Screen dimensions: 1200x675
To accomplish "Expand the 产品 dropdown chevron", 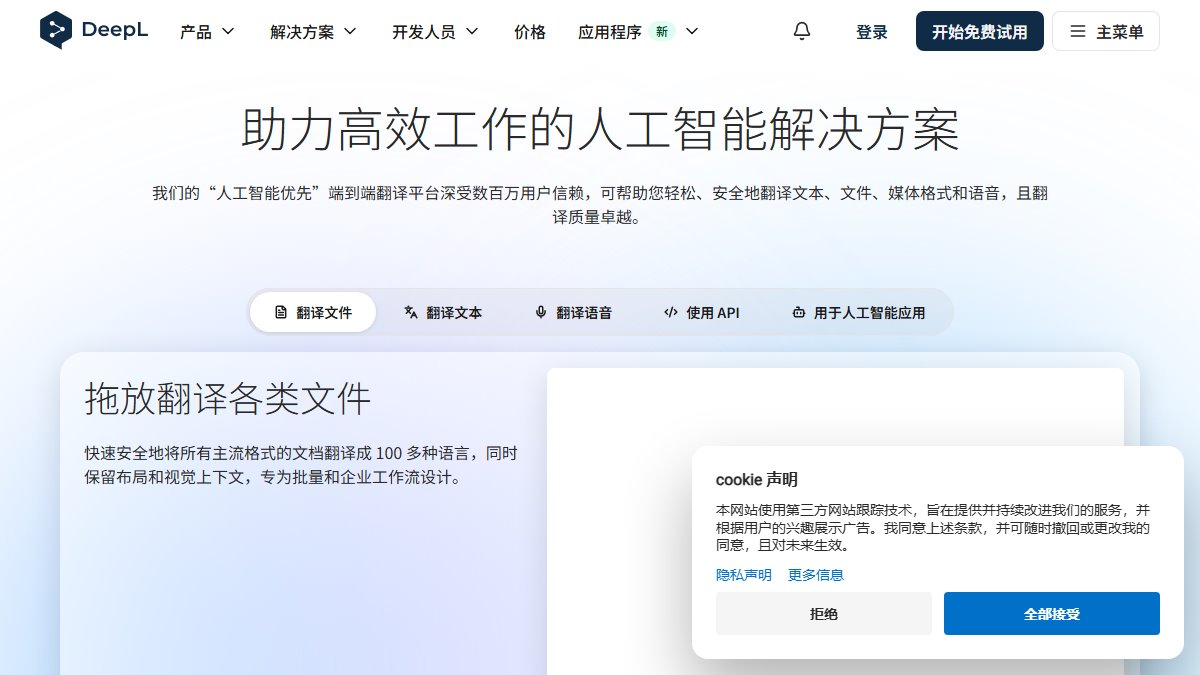I will coord(228,31).
